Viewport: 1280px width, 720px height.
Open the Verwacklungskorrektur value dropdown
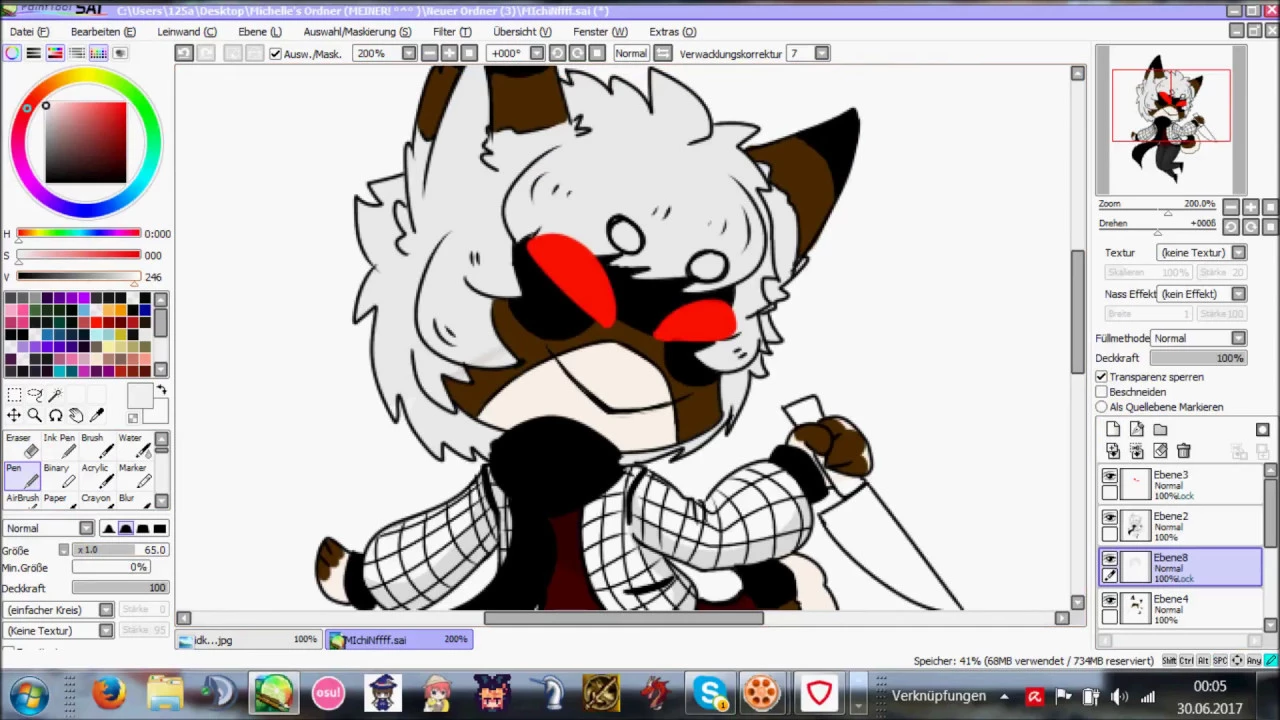pos(822,53)
